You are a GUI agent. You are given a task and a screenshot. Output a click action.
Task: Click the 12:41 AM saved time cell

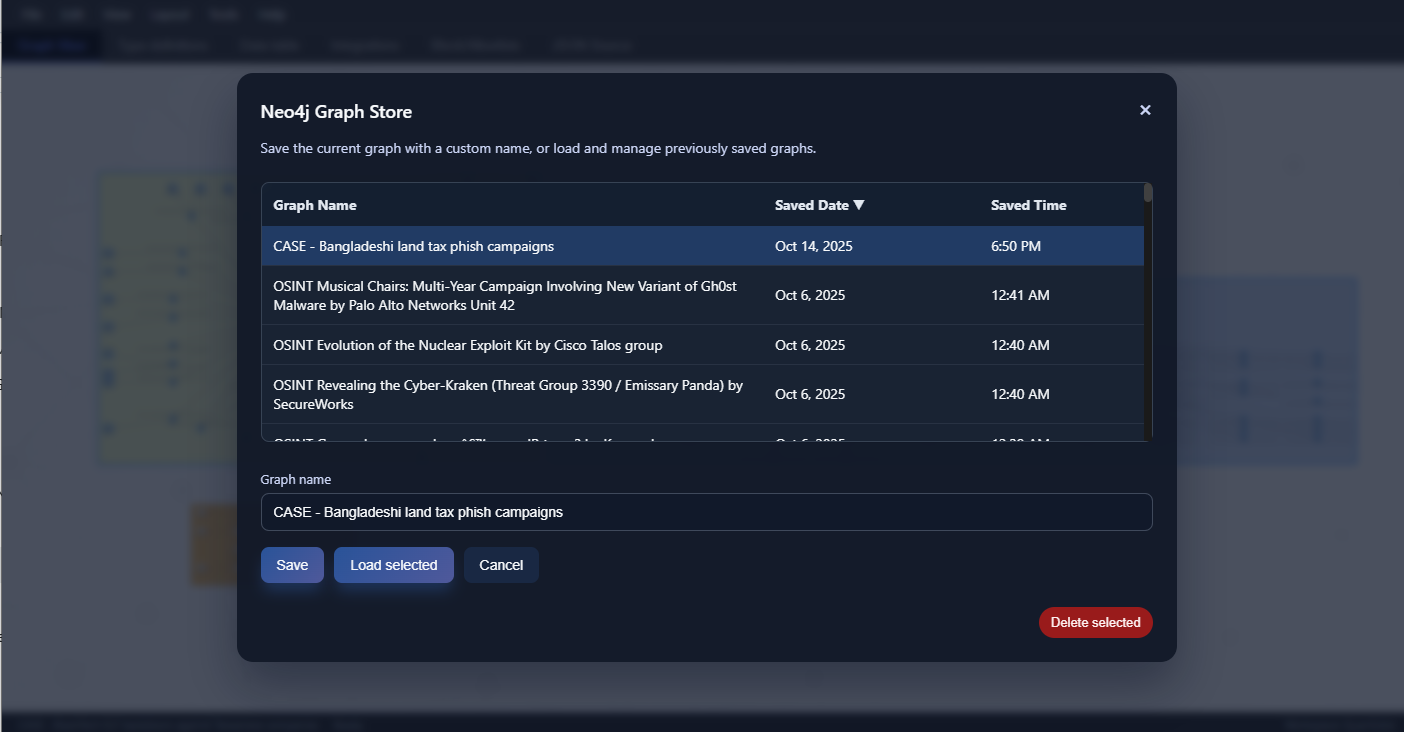tap(1020, 295)
